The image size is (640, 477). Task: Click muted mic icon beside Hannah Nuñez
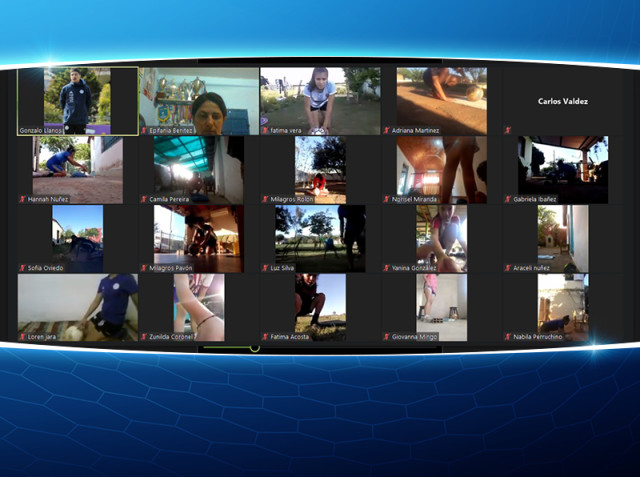(x=22, y=199)
